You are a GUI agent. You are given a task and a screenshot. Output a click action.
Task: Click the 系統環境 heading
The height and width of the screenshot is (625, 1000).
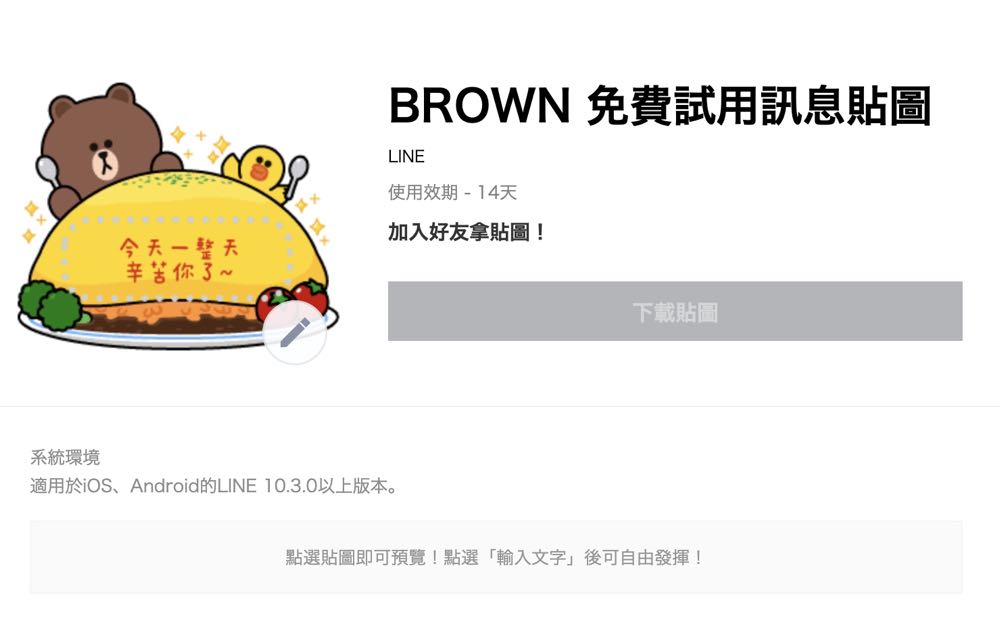(65, 457)
